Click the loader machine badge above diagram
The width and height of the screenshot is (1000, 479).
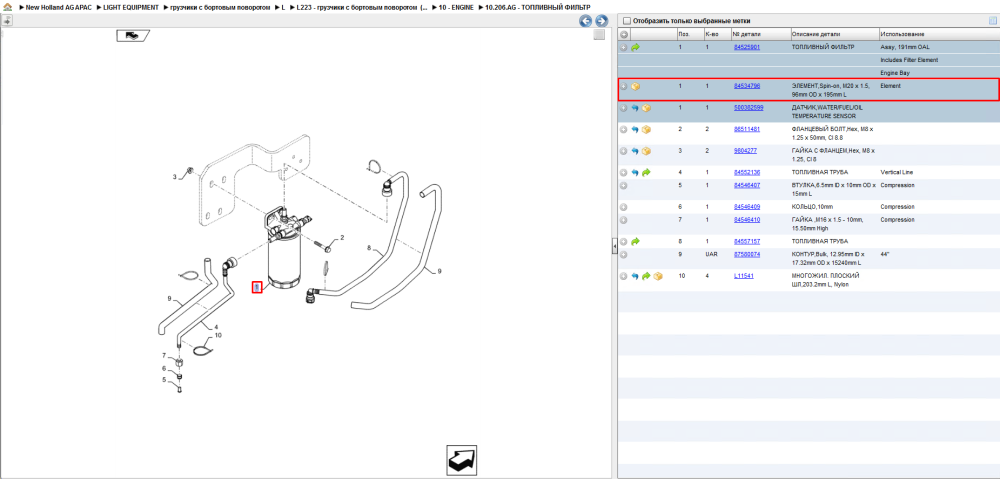click(132, 35)
